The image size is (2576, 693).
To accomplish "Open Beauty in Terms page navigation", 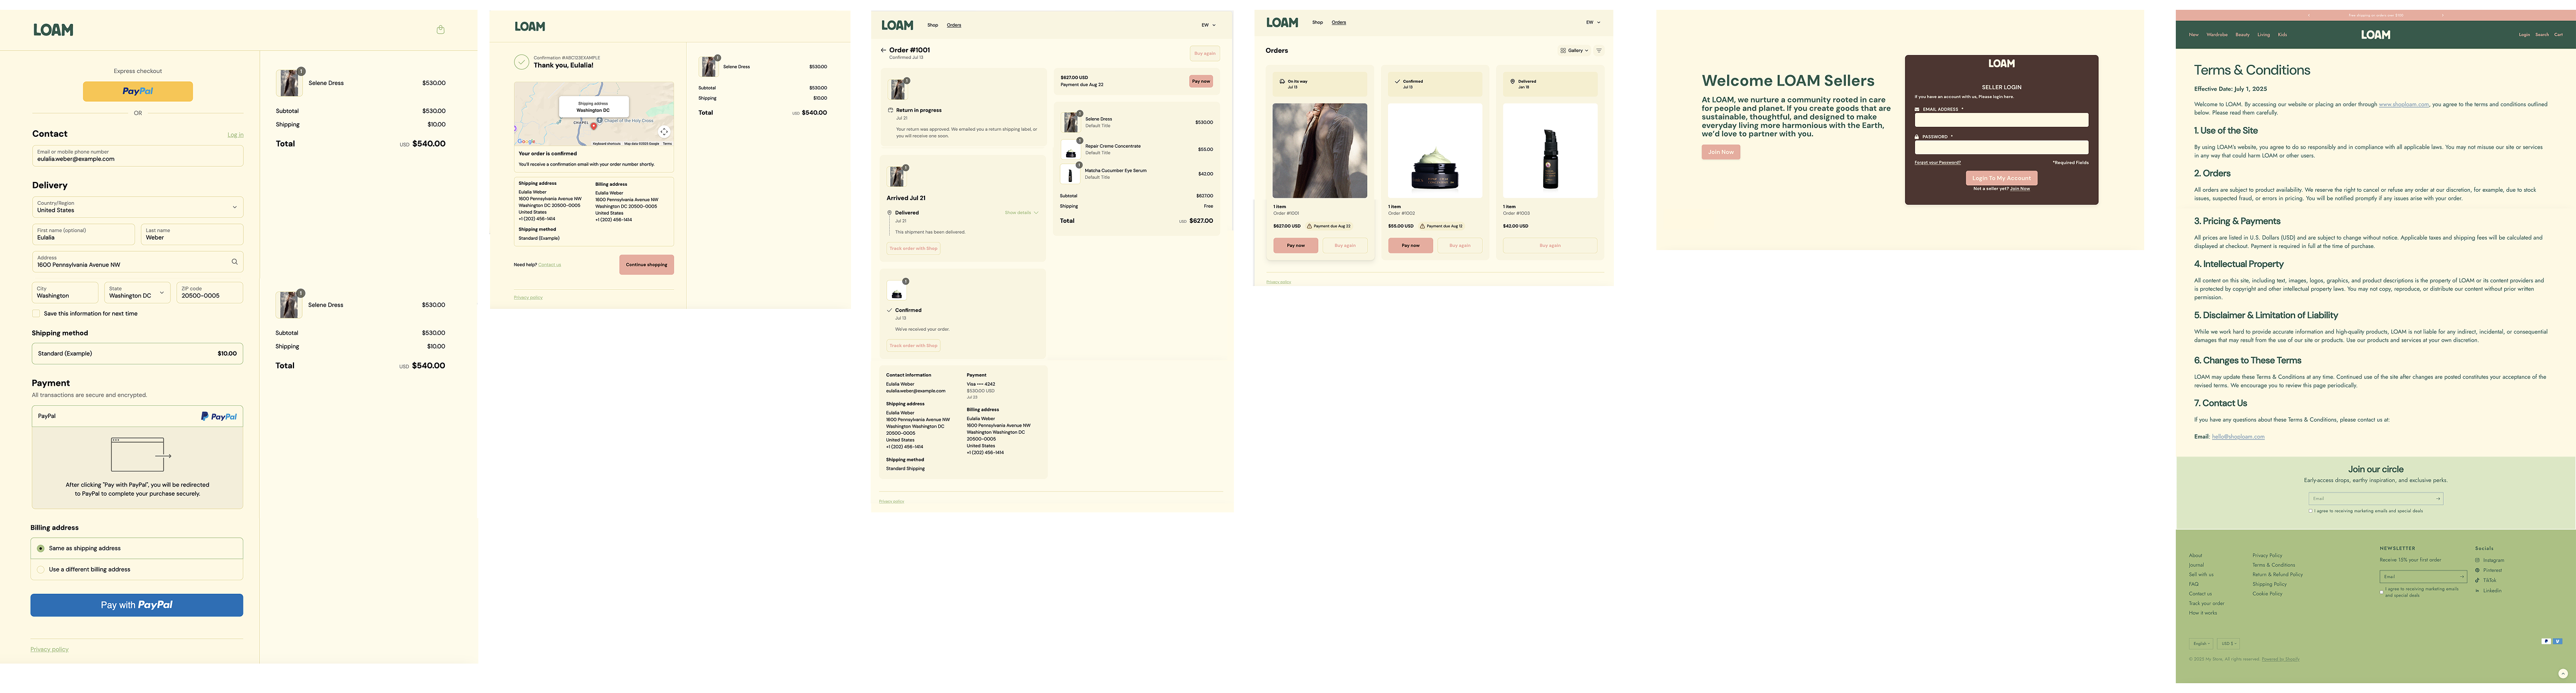I will pos(2242,34).
